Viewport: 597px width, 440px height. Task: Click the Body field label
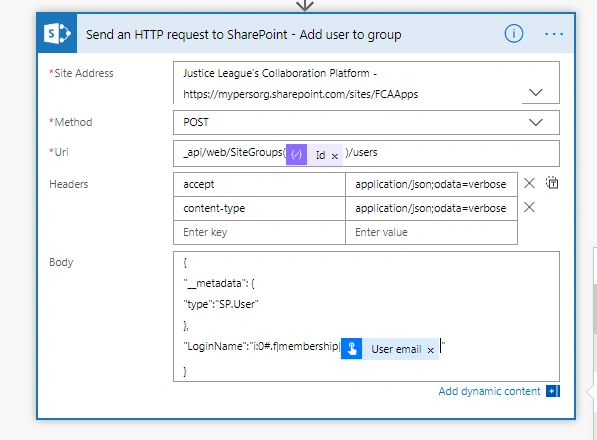pos(61,262)
